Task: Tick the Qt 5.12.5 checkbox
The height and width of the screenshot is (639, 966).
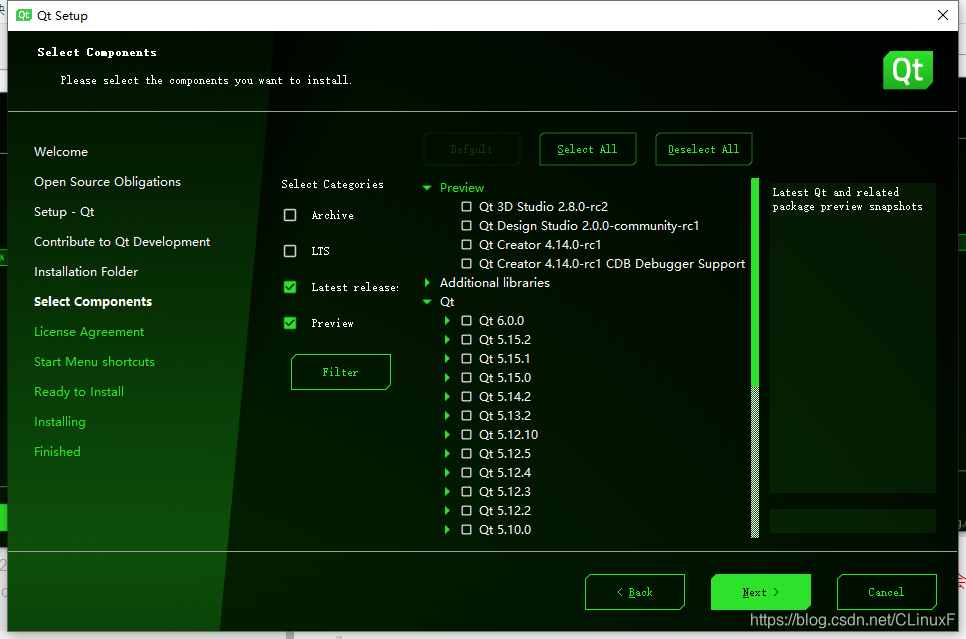Action: (466, 454)
